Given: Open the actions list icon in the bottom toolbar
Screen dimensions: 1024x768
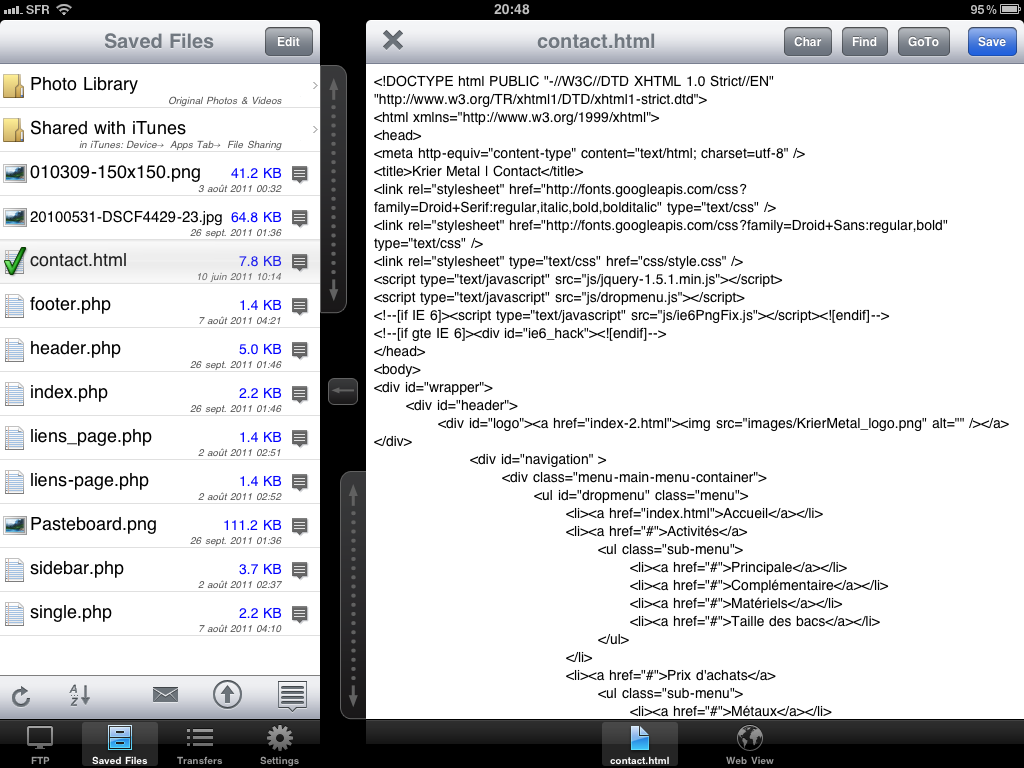Looking at the screenshot, I should [292, 695].
